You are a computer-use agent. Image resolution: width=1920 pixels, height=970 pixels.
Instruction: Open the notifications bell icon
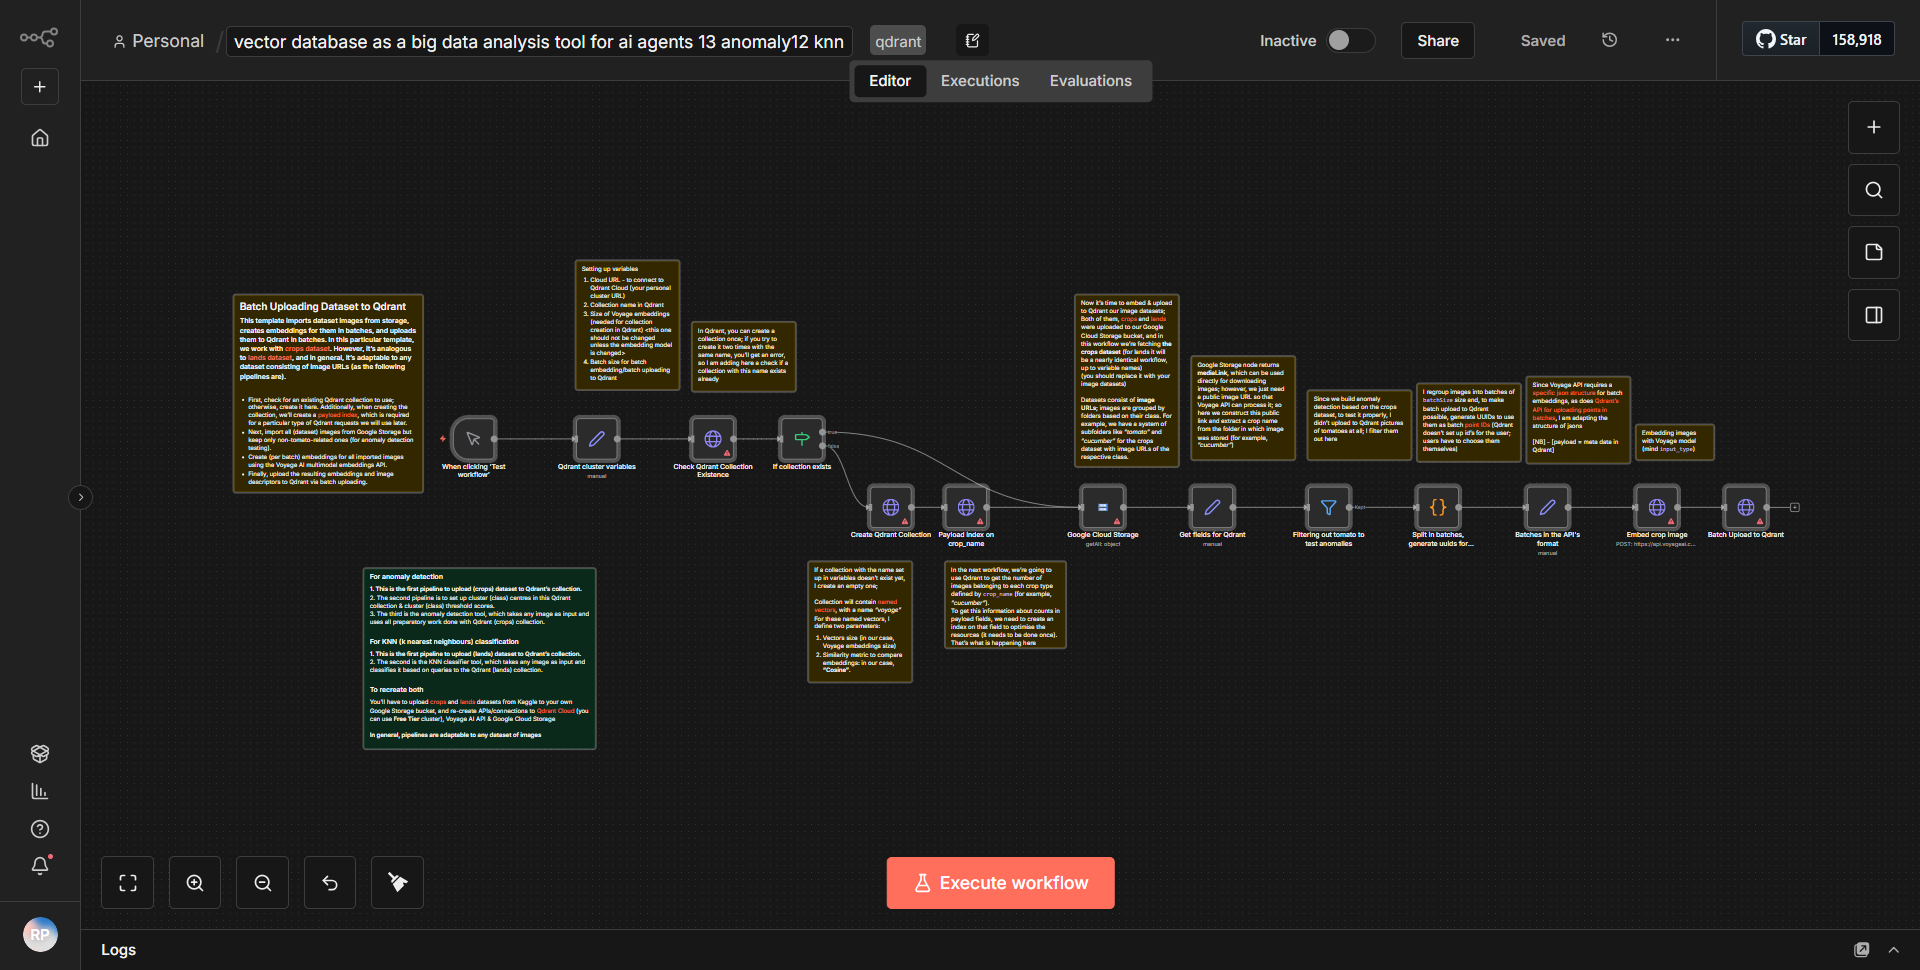pos(40,866)
